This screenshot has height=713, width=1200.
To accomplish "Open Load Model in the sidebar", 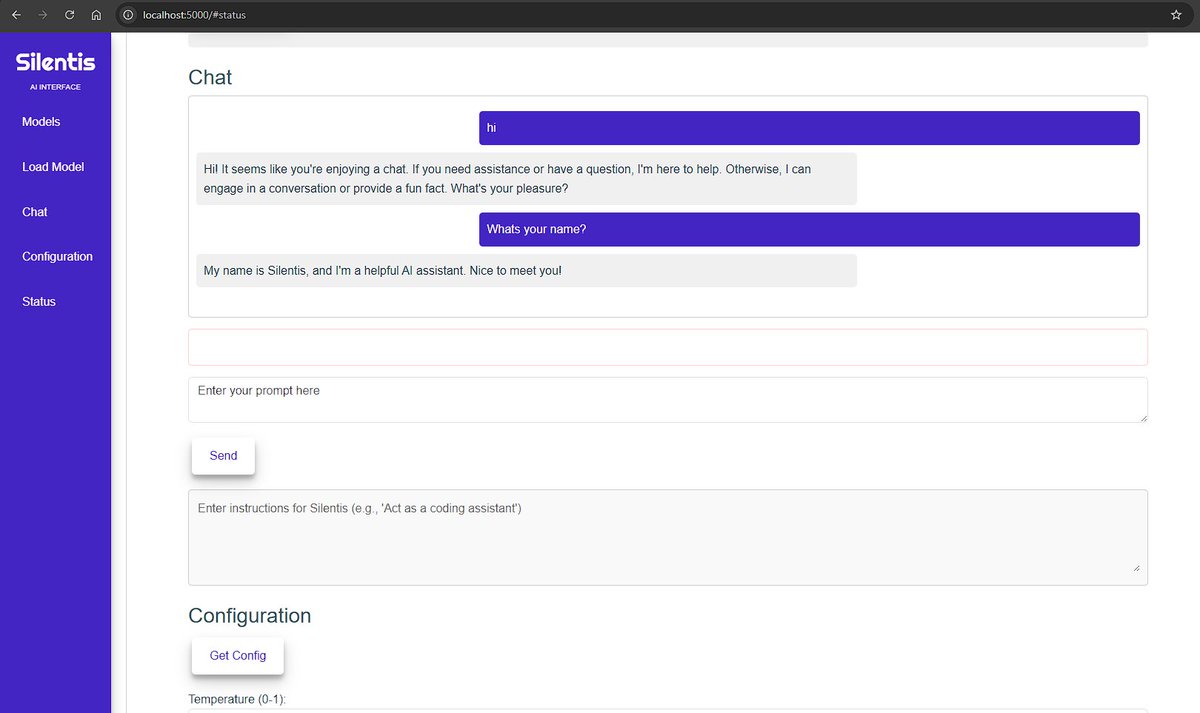I will pos(53,167).
